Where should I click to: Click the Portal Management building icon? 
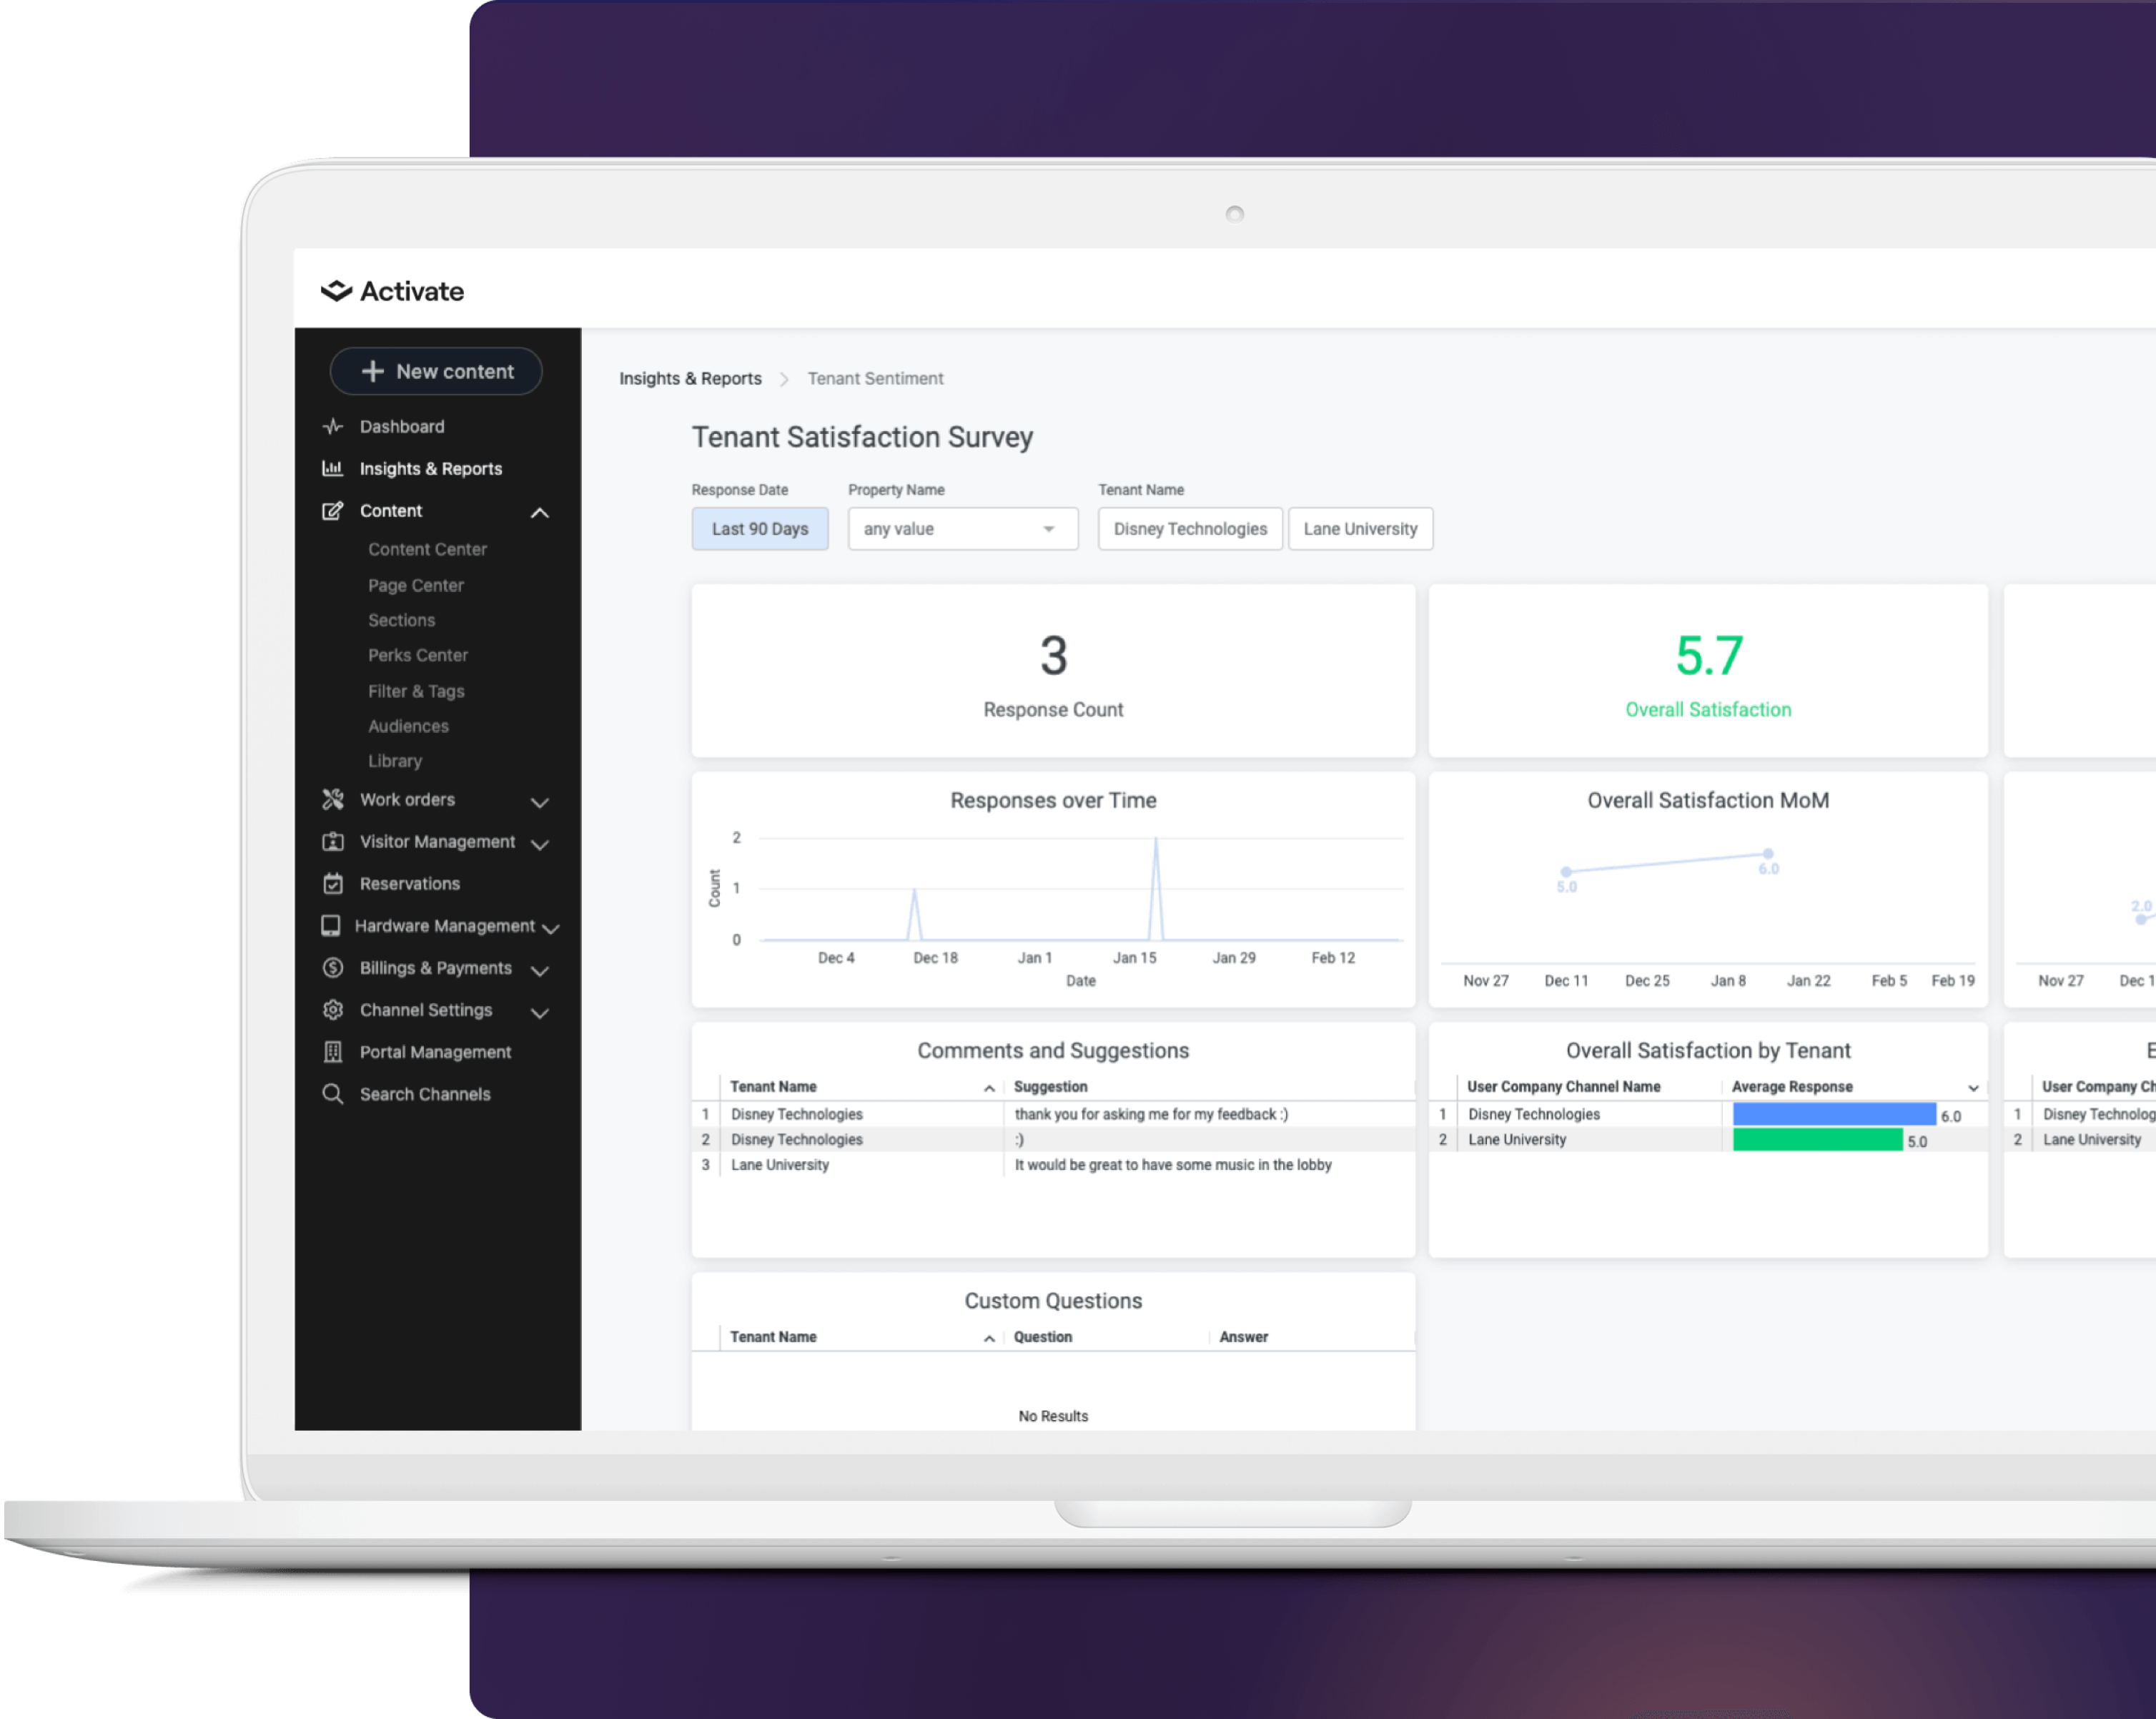[x=333, y=1052]
